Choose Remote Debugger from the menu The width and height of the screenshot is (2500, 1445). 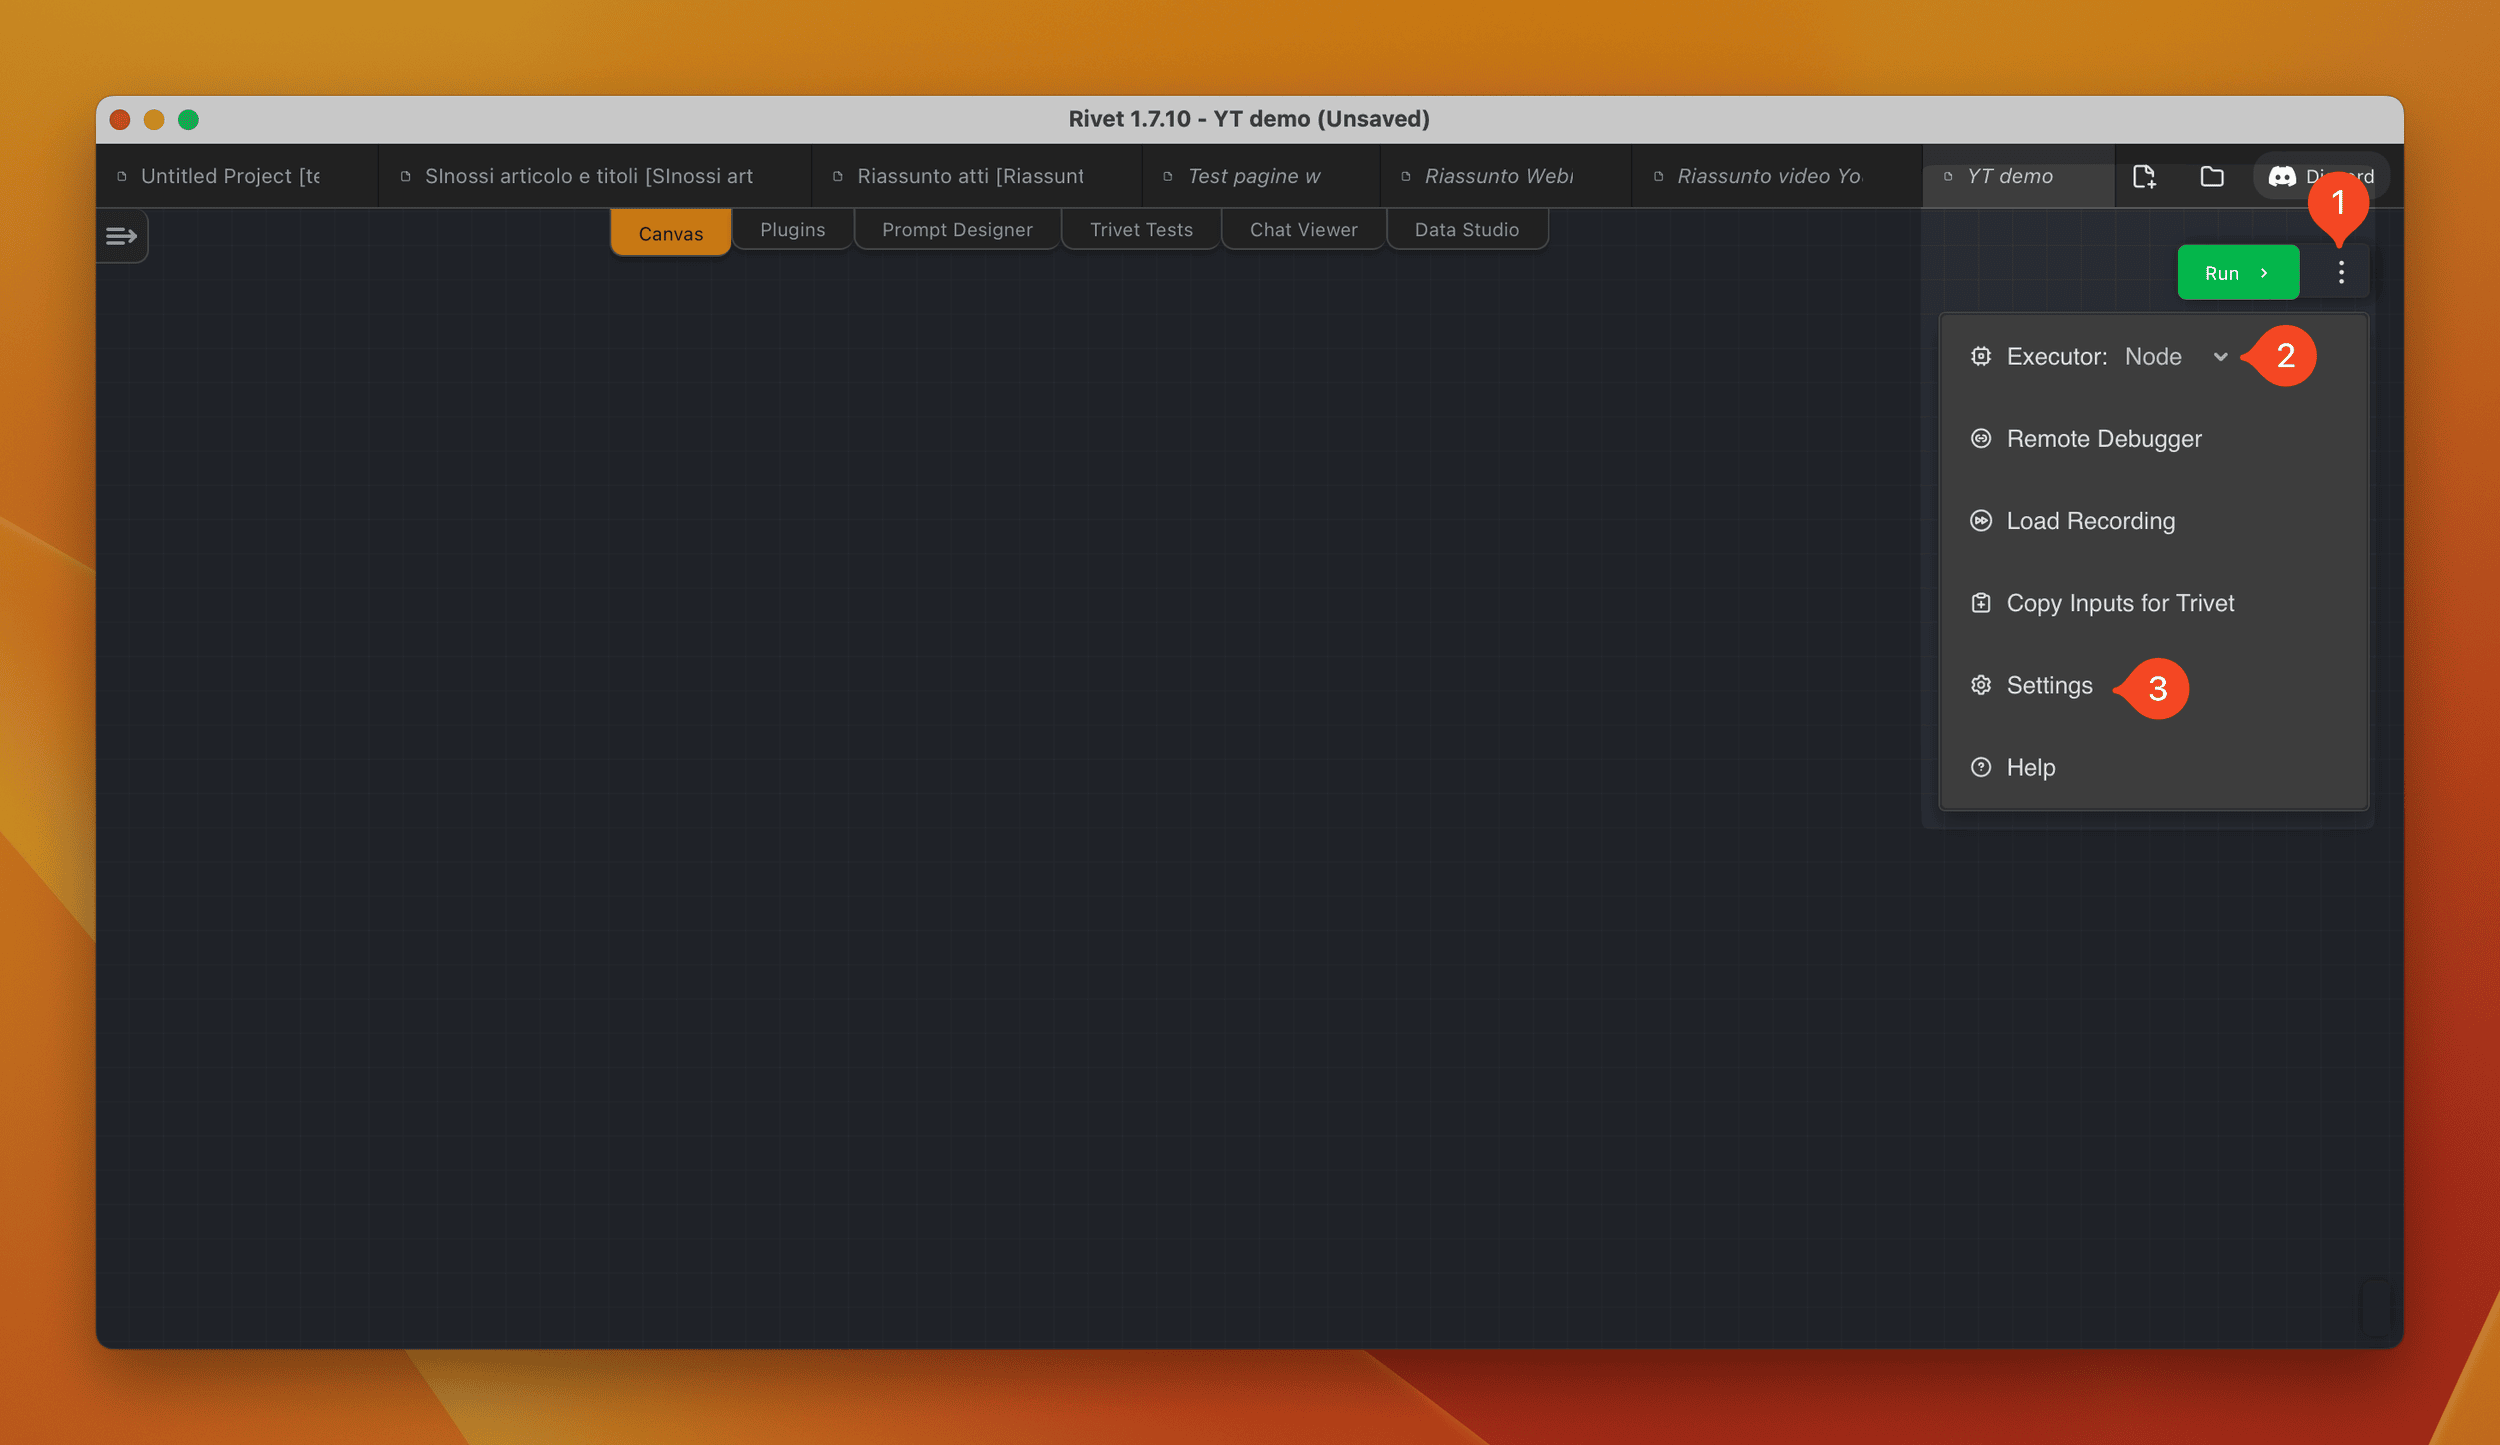click(x=2153, y=438)
